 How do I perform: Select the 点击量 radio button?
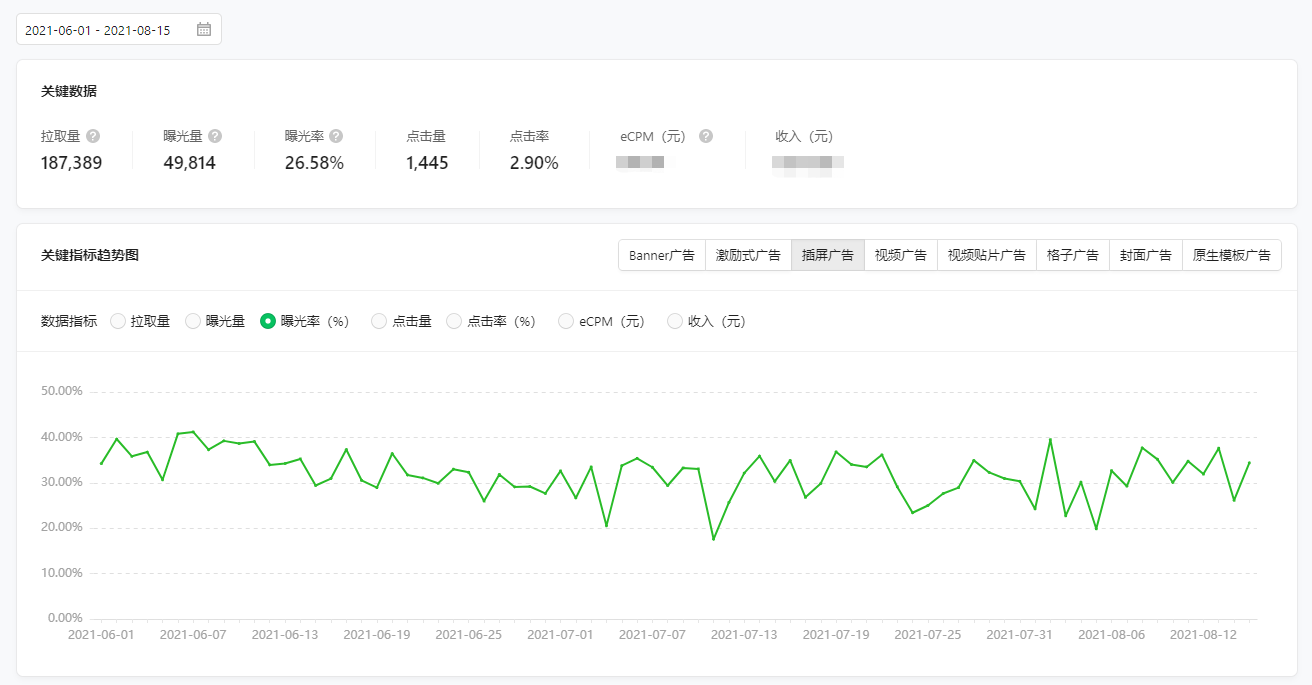[x=379, y=321]
